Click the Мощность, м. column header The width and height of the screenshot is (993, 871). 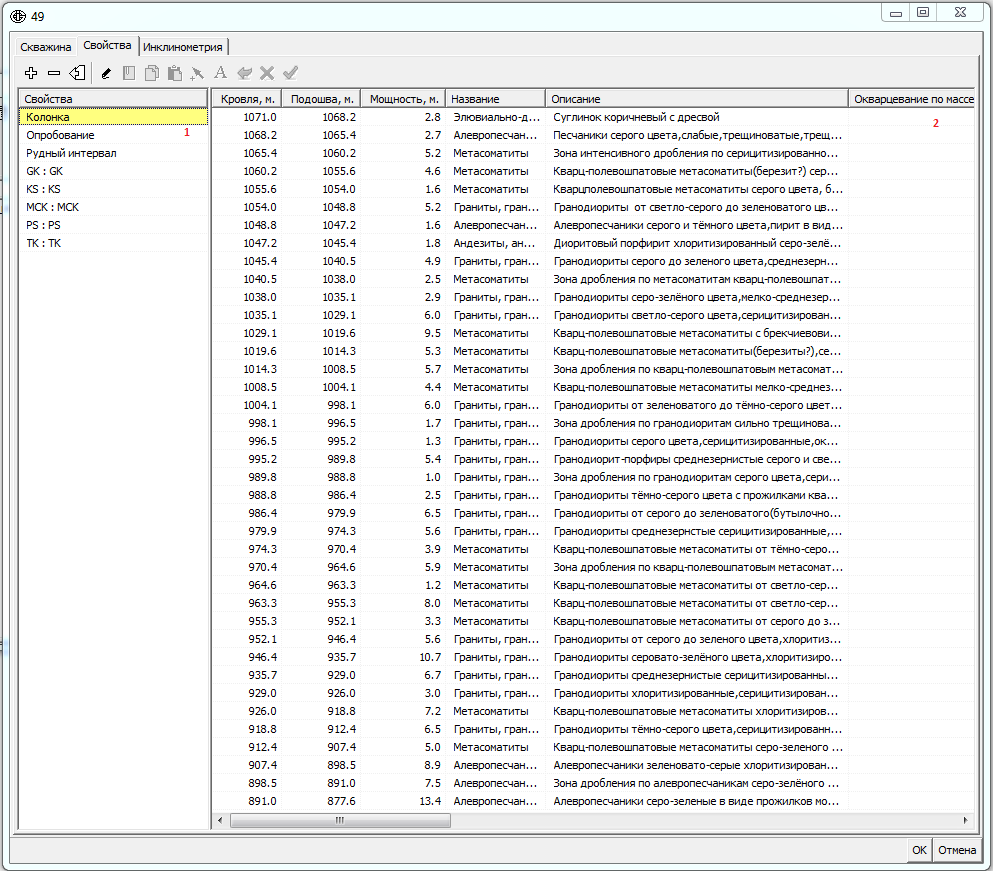point(403,99)
